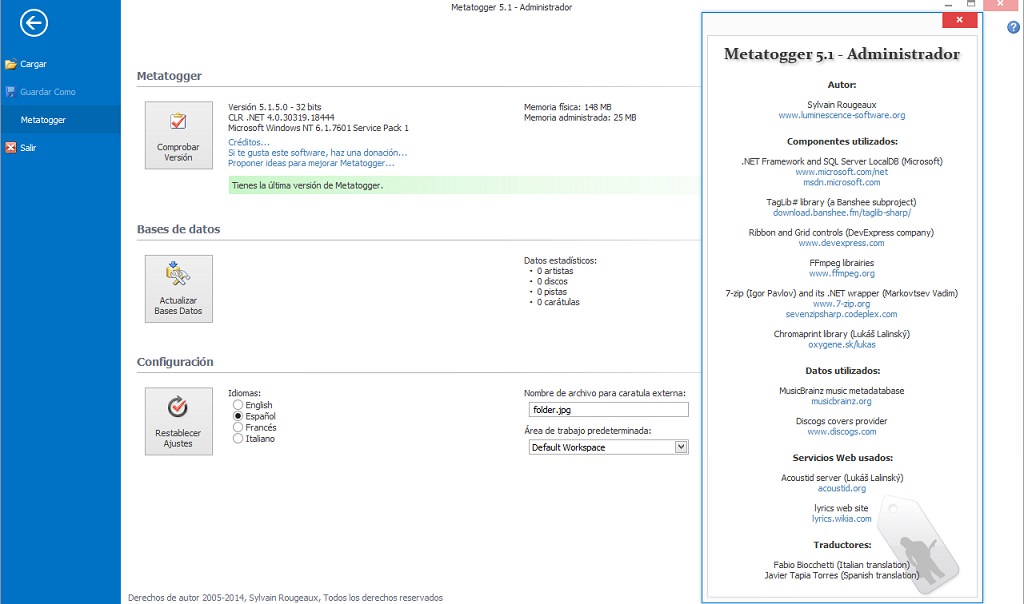Open the Metatogger menu item in sidebar
1024x604 pixels.
60,119
